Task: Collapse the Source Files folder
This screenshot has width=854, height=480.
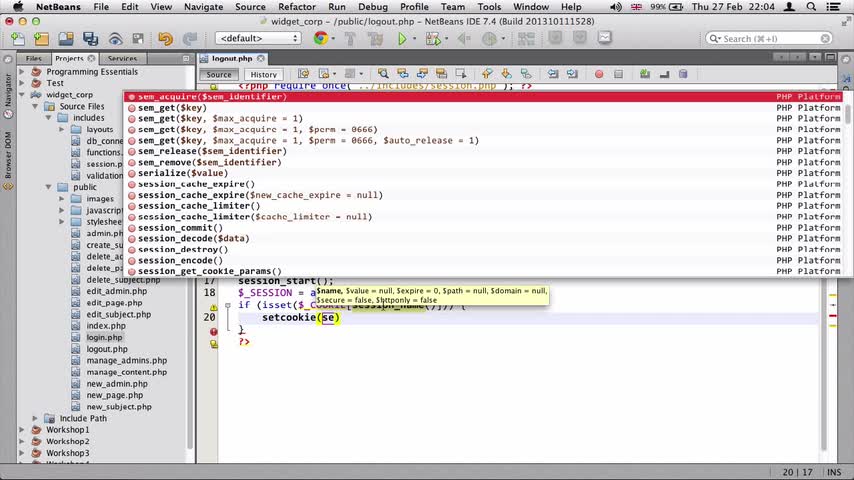Action: 35,106
